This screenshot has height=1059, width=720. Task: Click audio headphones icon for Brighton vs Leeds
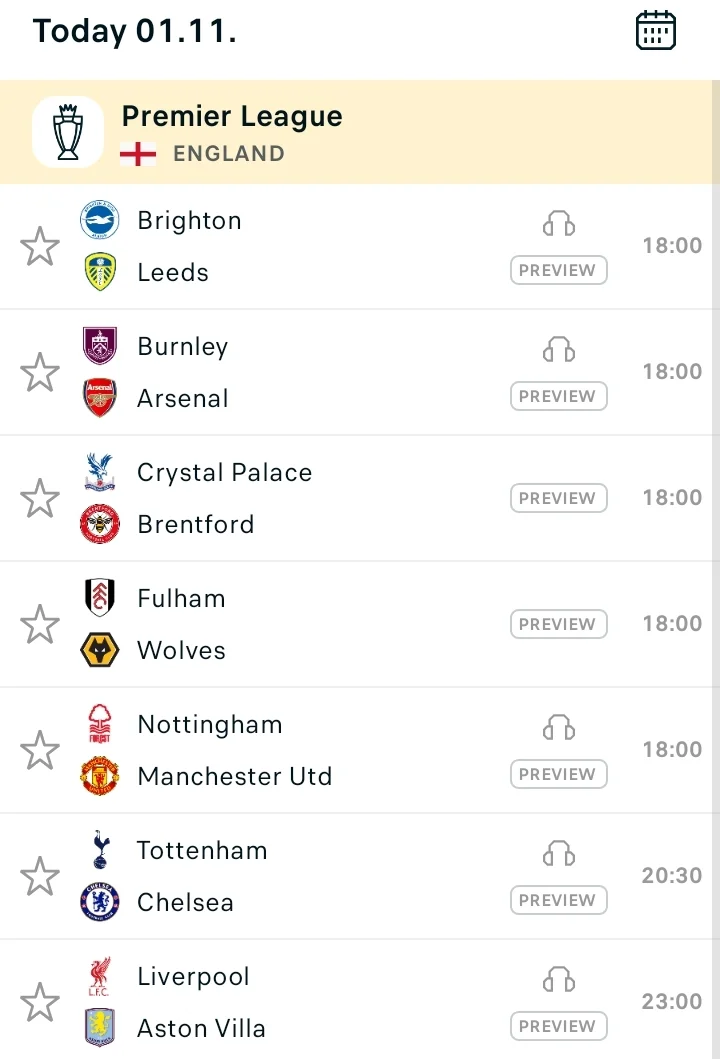(559, 224)
